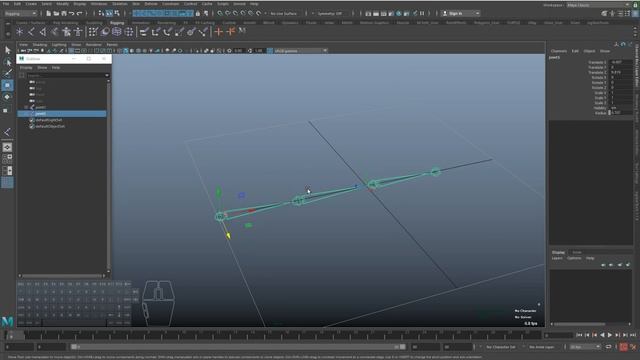Select the Create Joints tool on shelf
Image resolution: width=640 pixels, height=360 pixels.
pyautogui.click(x=31, y=32)
